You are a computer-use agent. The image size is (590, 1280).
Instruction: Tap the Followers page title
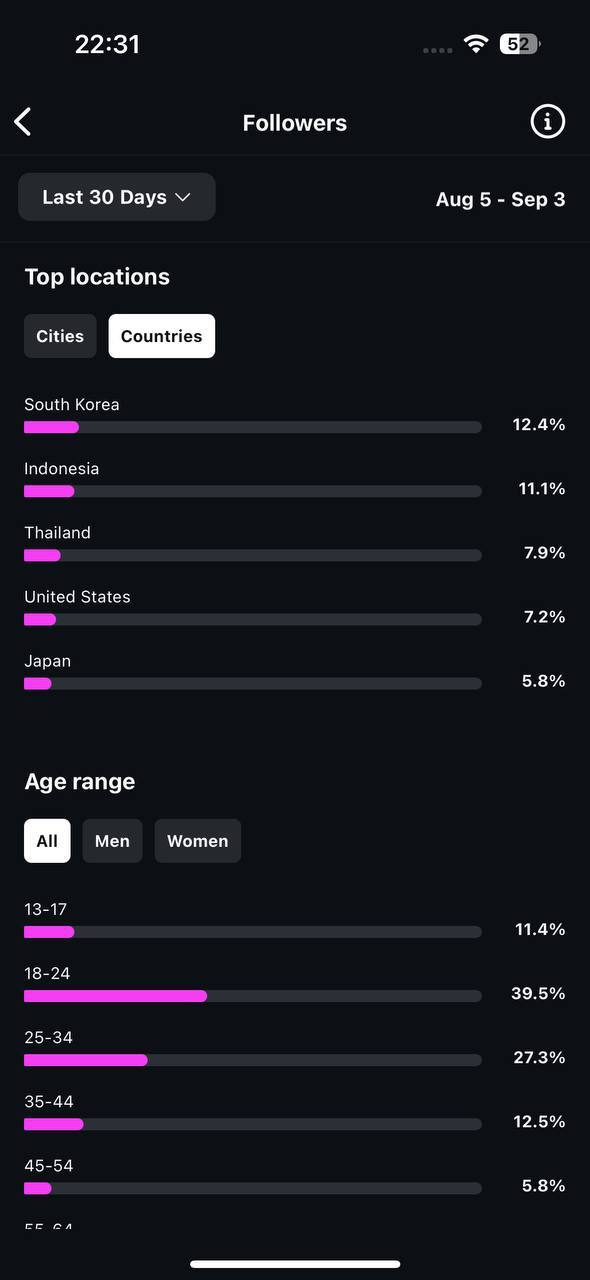(295, 123)
